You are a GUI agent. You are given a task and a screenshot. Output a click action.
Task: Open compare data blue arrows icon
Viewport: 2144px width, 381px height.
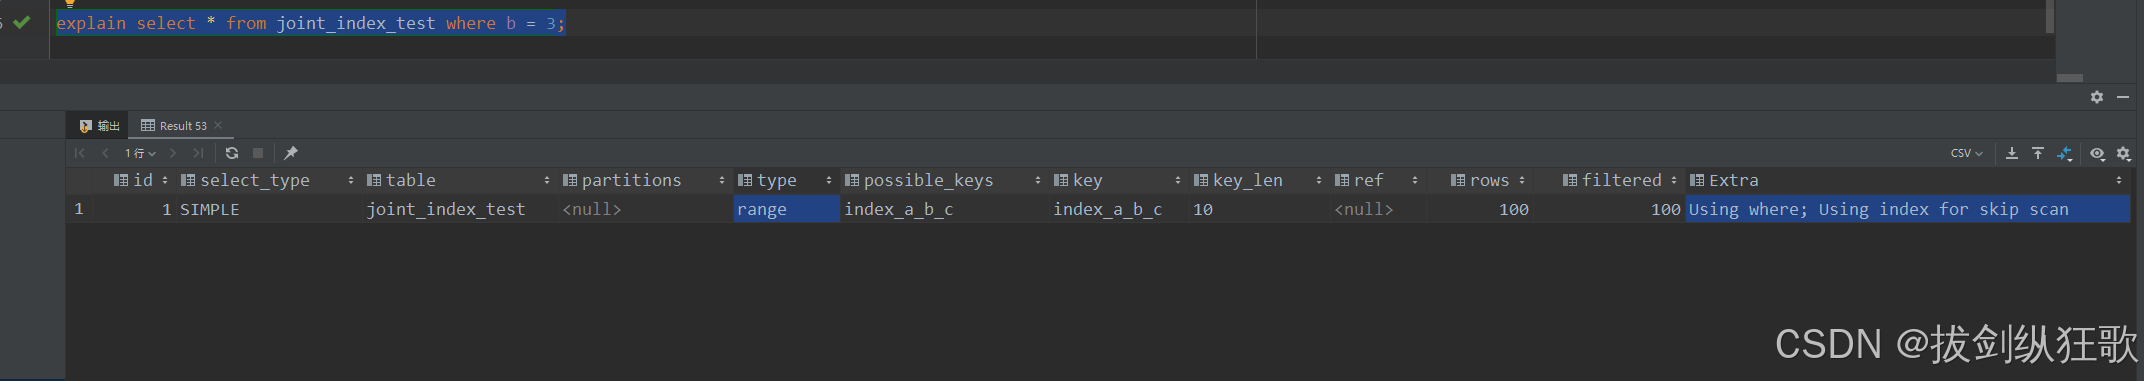[2065, 153]
